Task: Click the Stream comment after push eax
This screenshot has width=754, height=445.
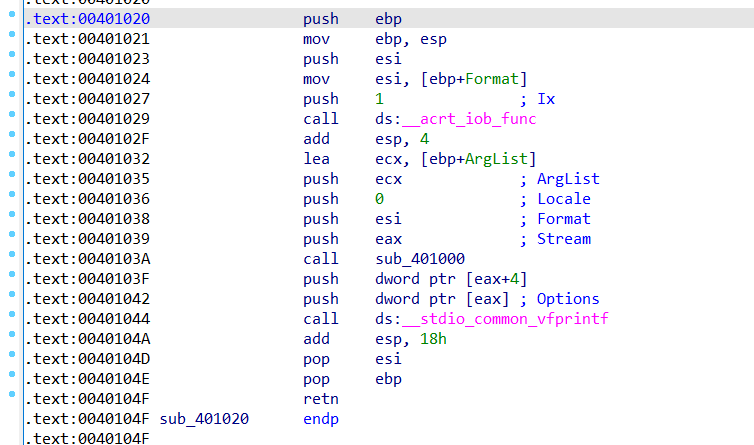Action: tap(563, 239)
